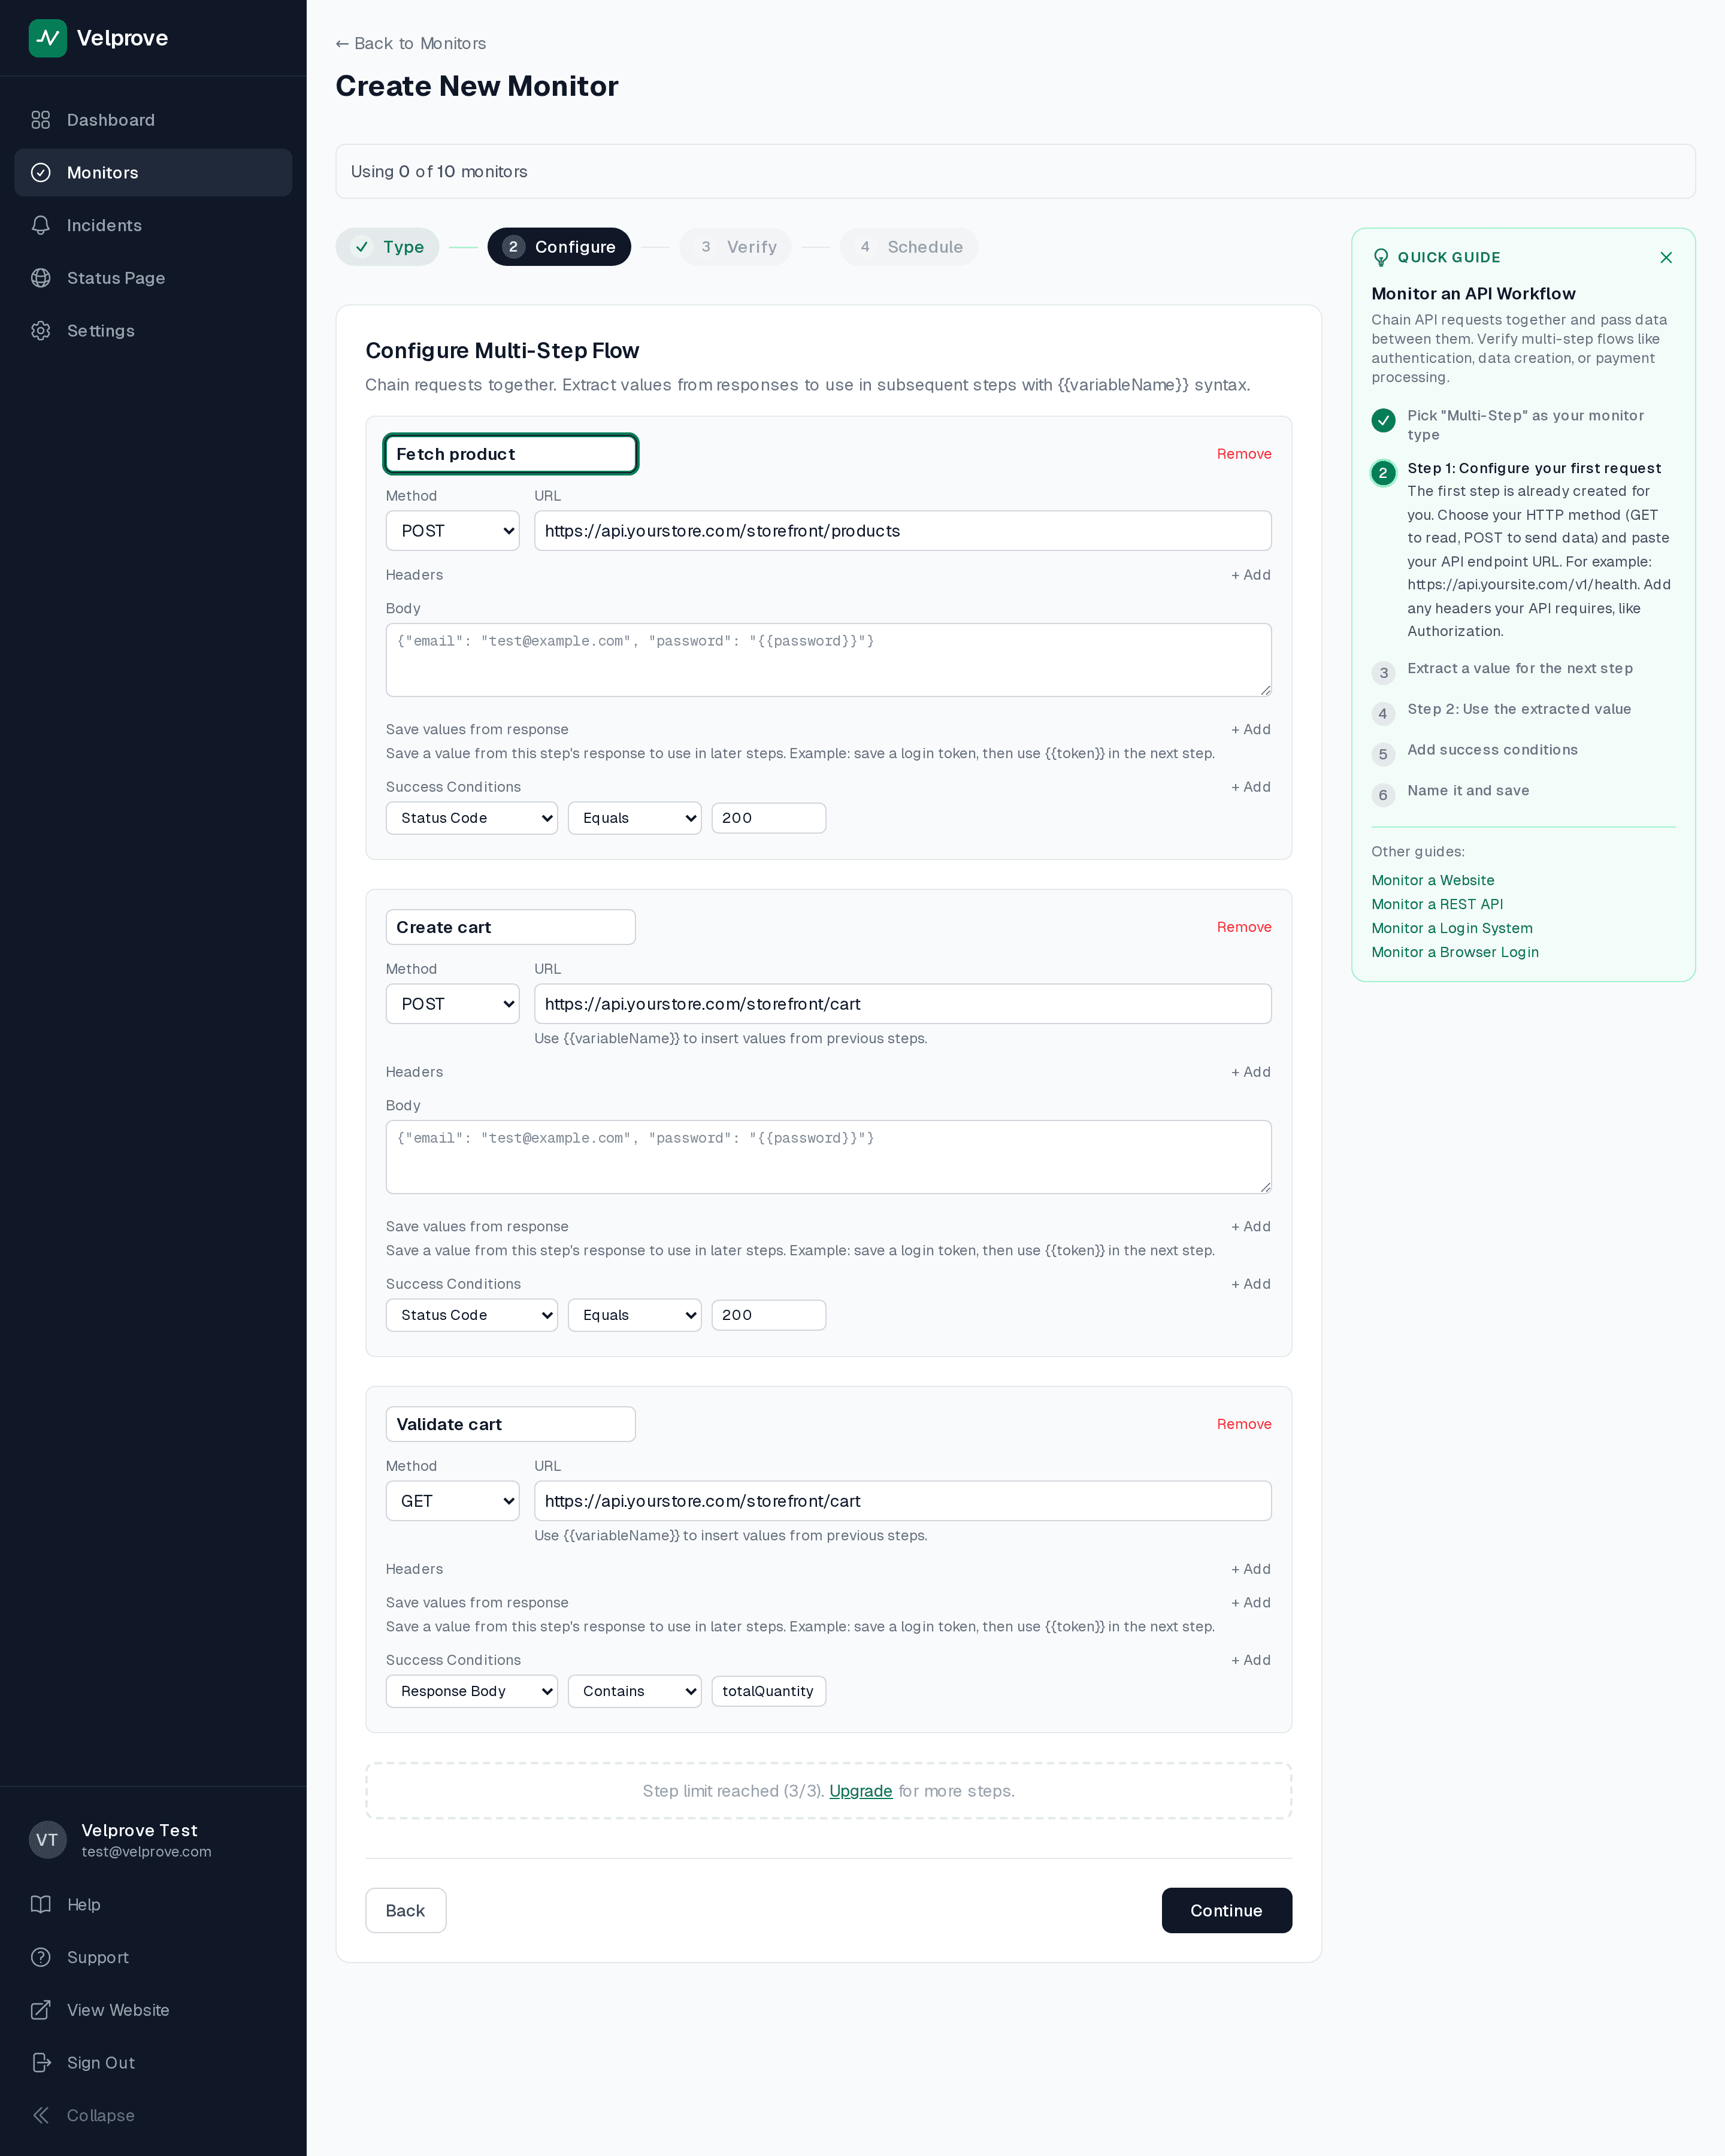
Task: Click the 200 value in Fetch product
Action: coord(769,818)
